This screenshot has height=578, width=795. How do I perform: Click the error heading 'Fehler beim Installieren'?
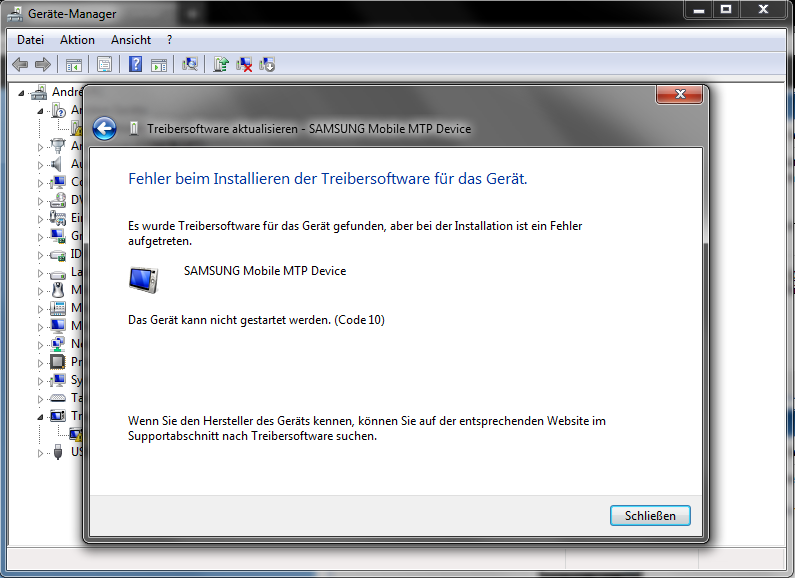(328, 178)
